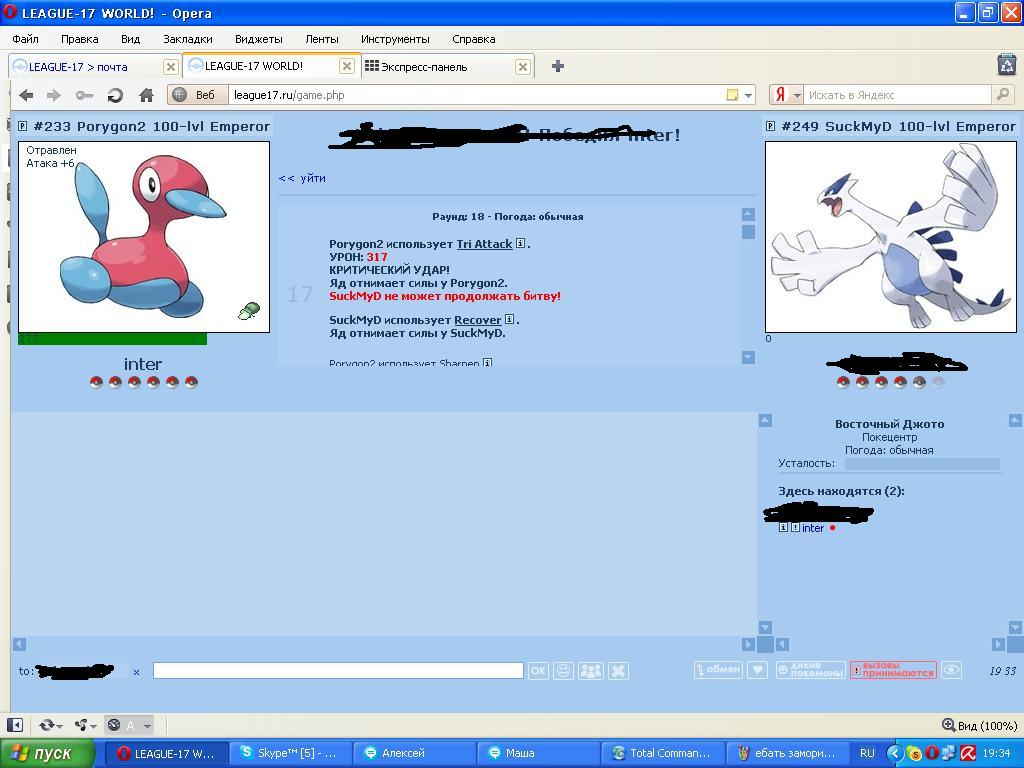
Task: Click info icon next to Tri Attack
Action: [520, 244]
